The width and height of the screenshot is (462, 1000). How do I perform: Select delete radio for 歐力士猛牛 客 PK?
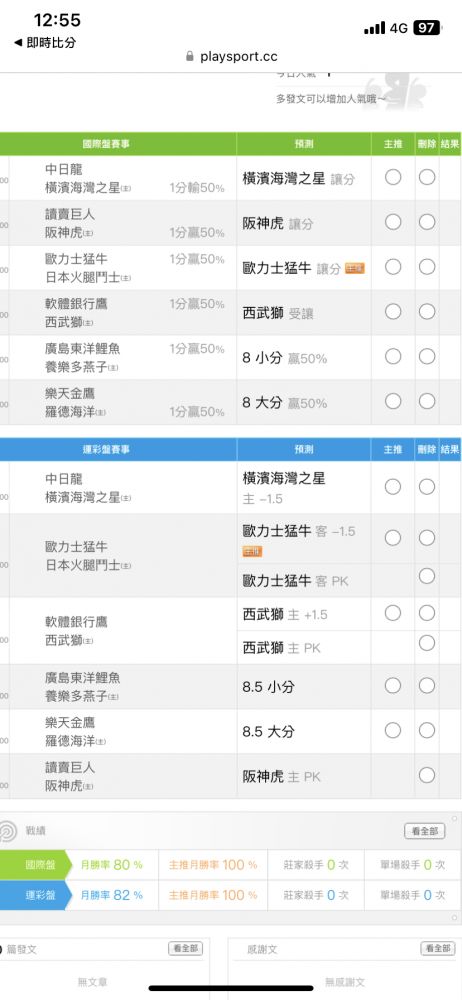click(427, 576)
